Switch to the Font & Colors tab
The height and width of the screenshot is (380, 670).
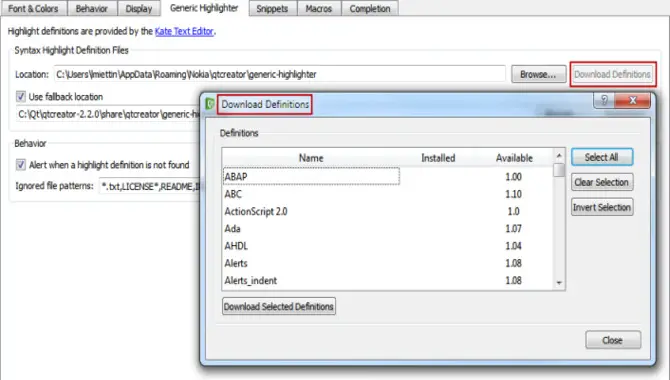[x=33, y=9]
